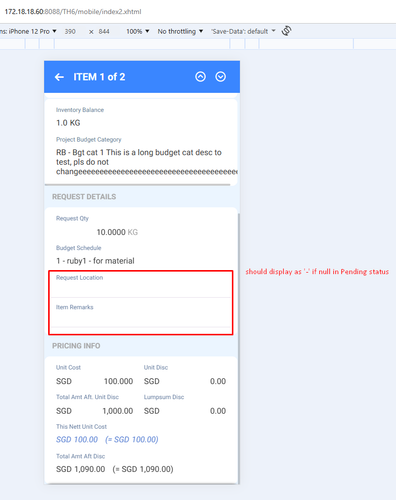The image size is (396, 500).
Task: Click the Lumpsum Disc label
Action: pyautogui.click(x=164, y=397)
